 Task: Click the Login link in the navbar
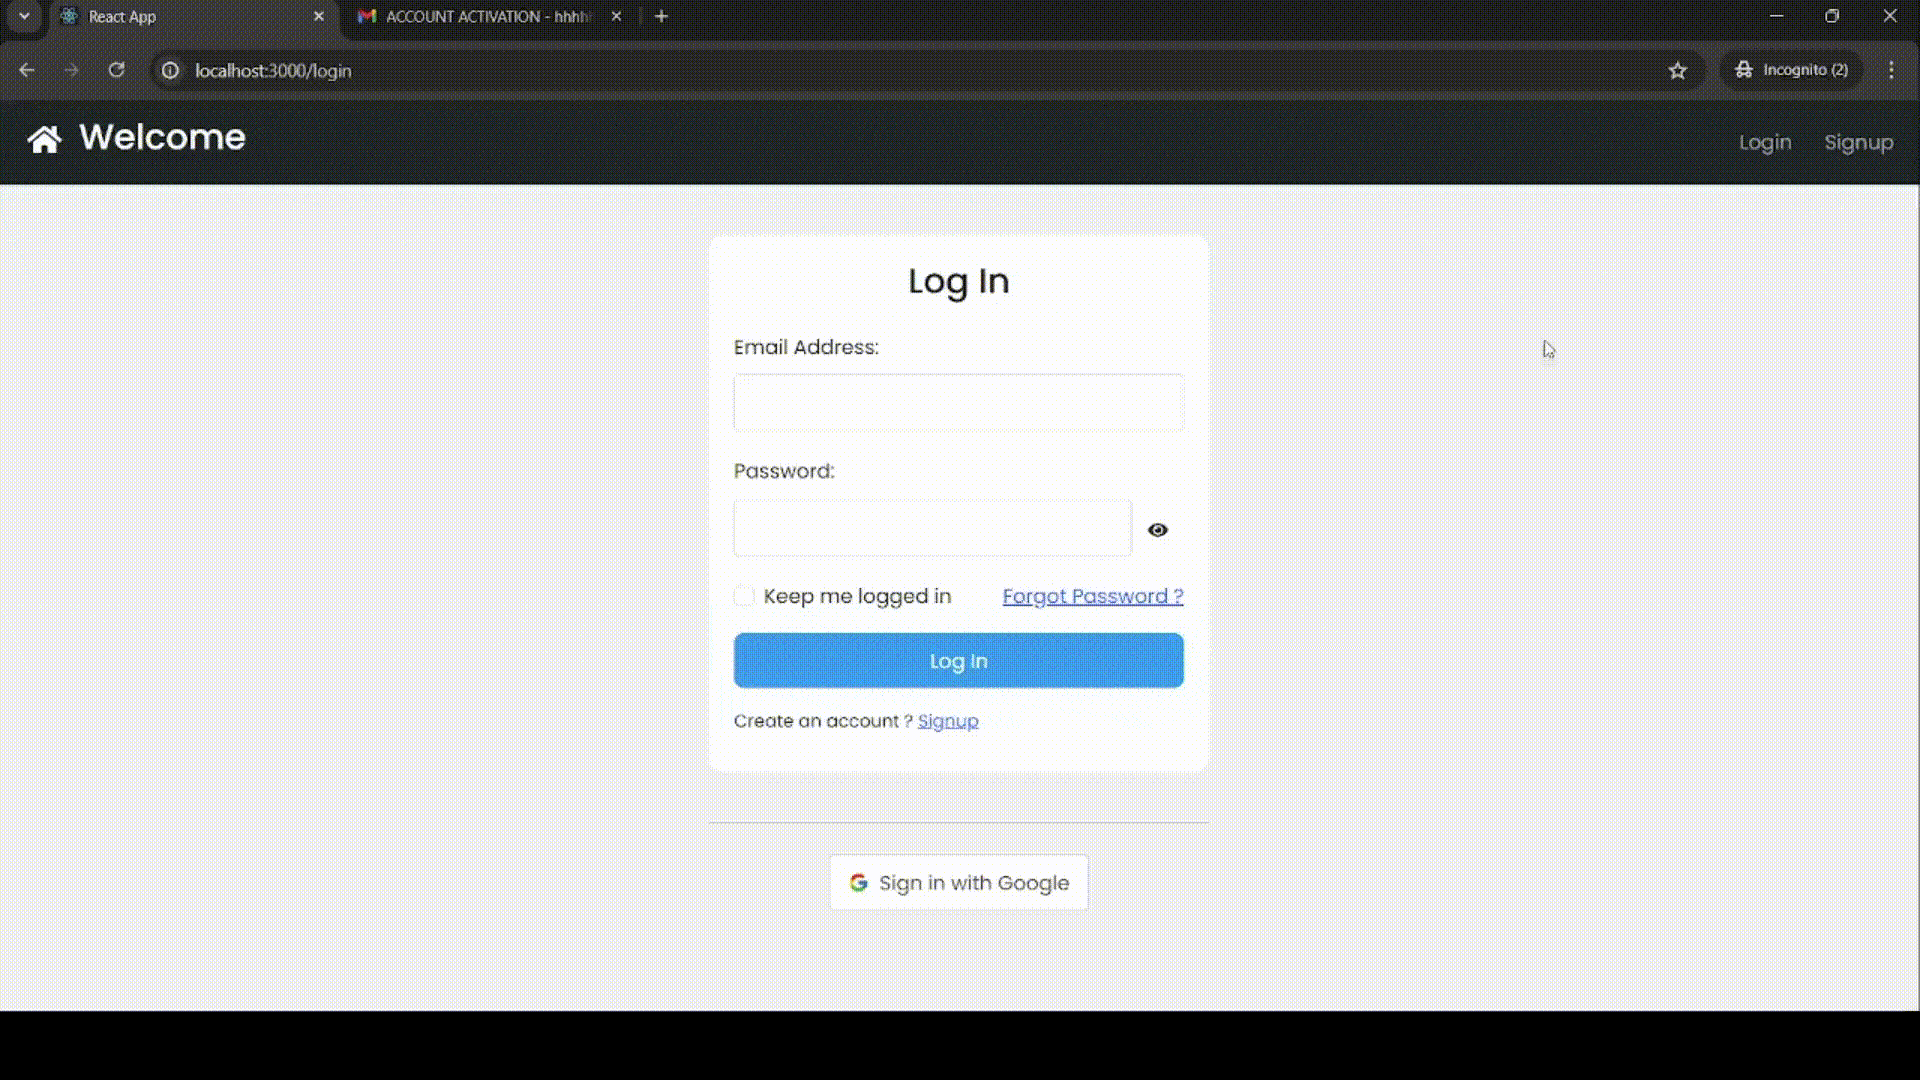coord(1764,143)
